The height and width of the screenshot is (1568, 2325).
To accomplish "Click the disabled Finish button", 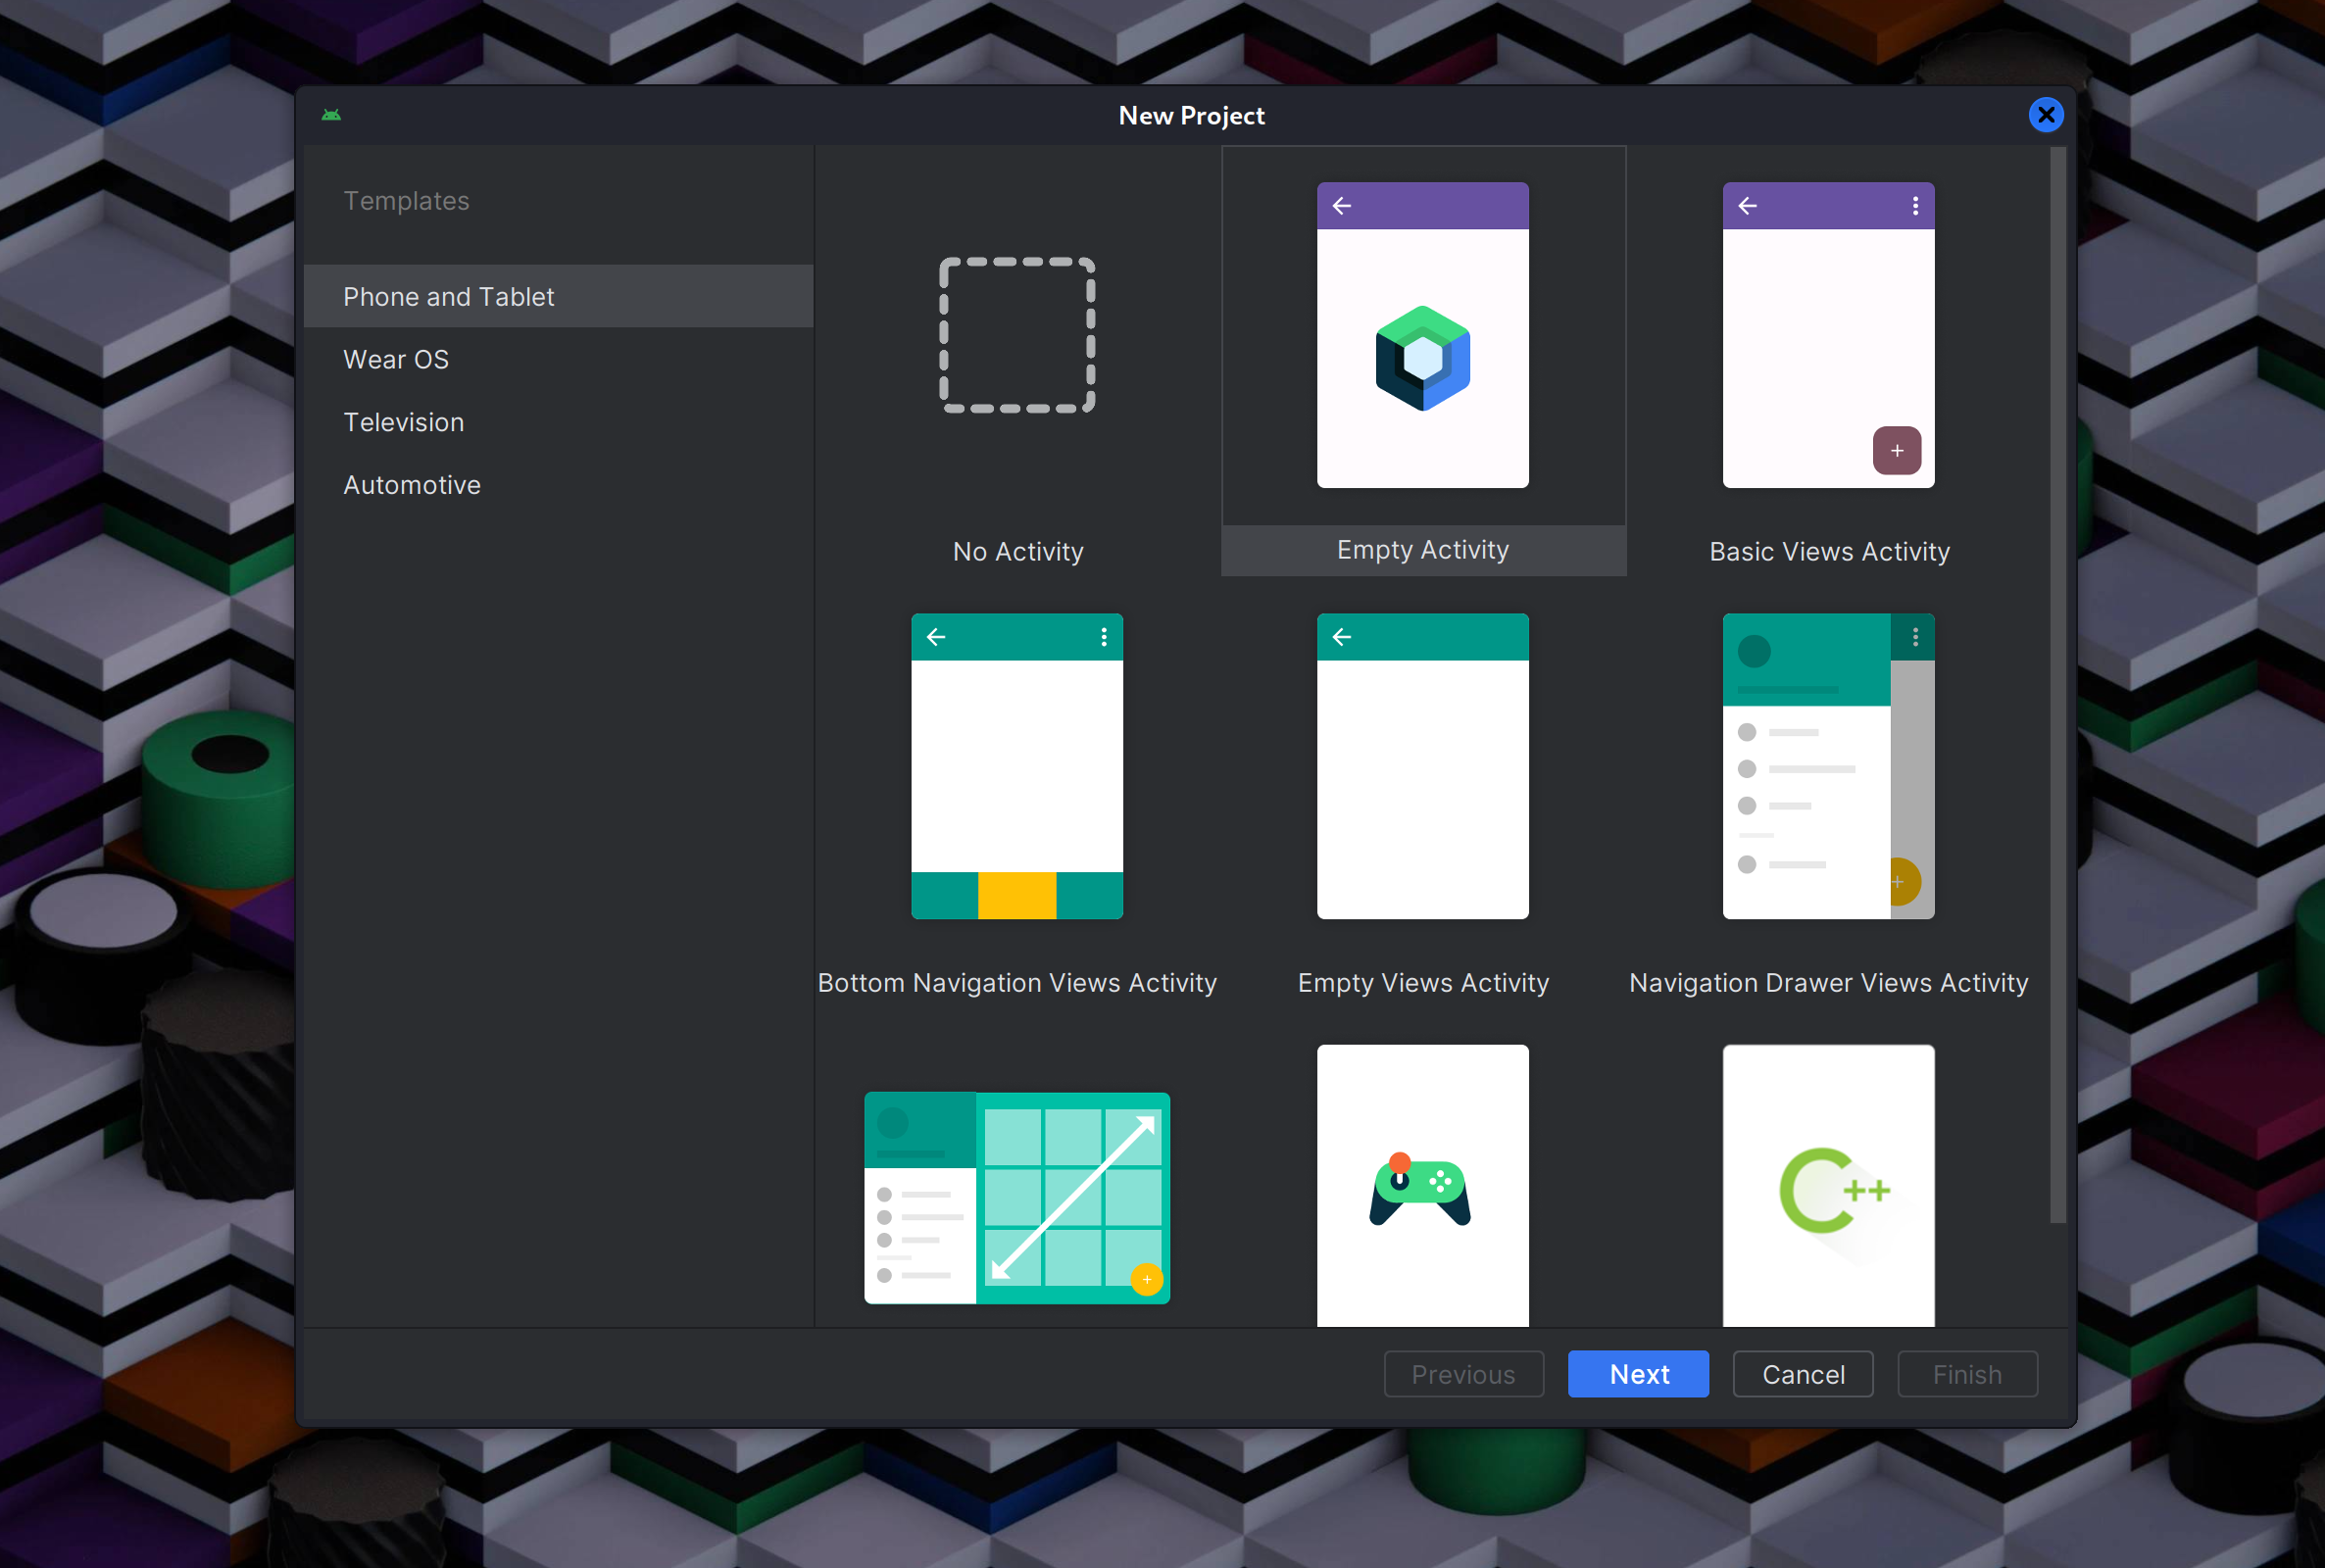I will point(1967,1374).
